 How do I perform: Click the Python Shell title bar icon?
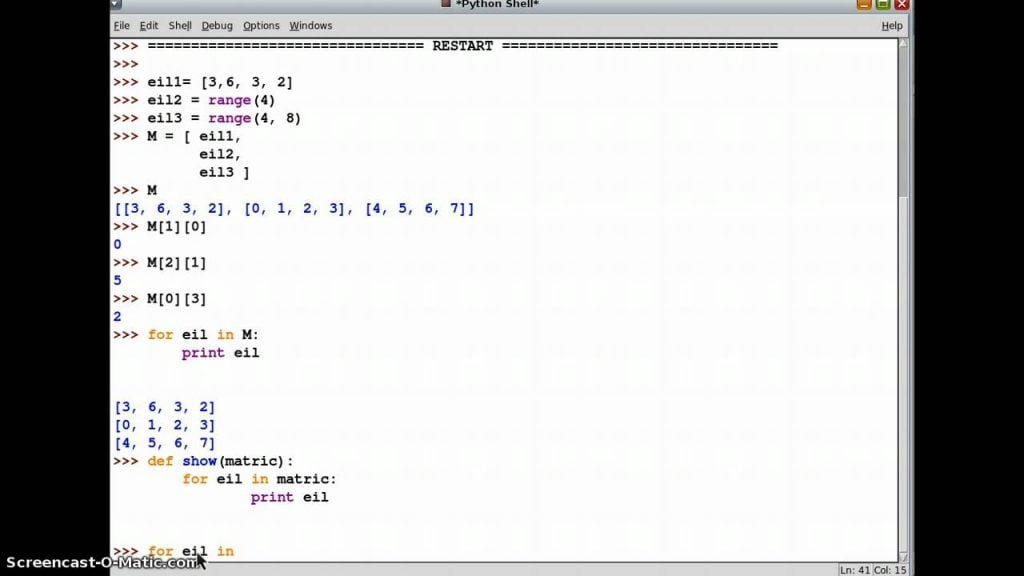pyautogui.click(x=446, y=4)
